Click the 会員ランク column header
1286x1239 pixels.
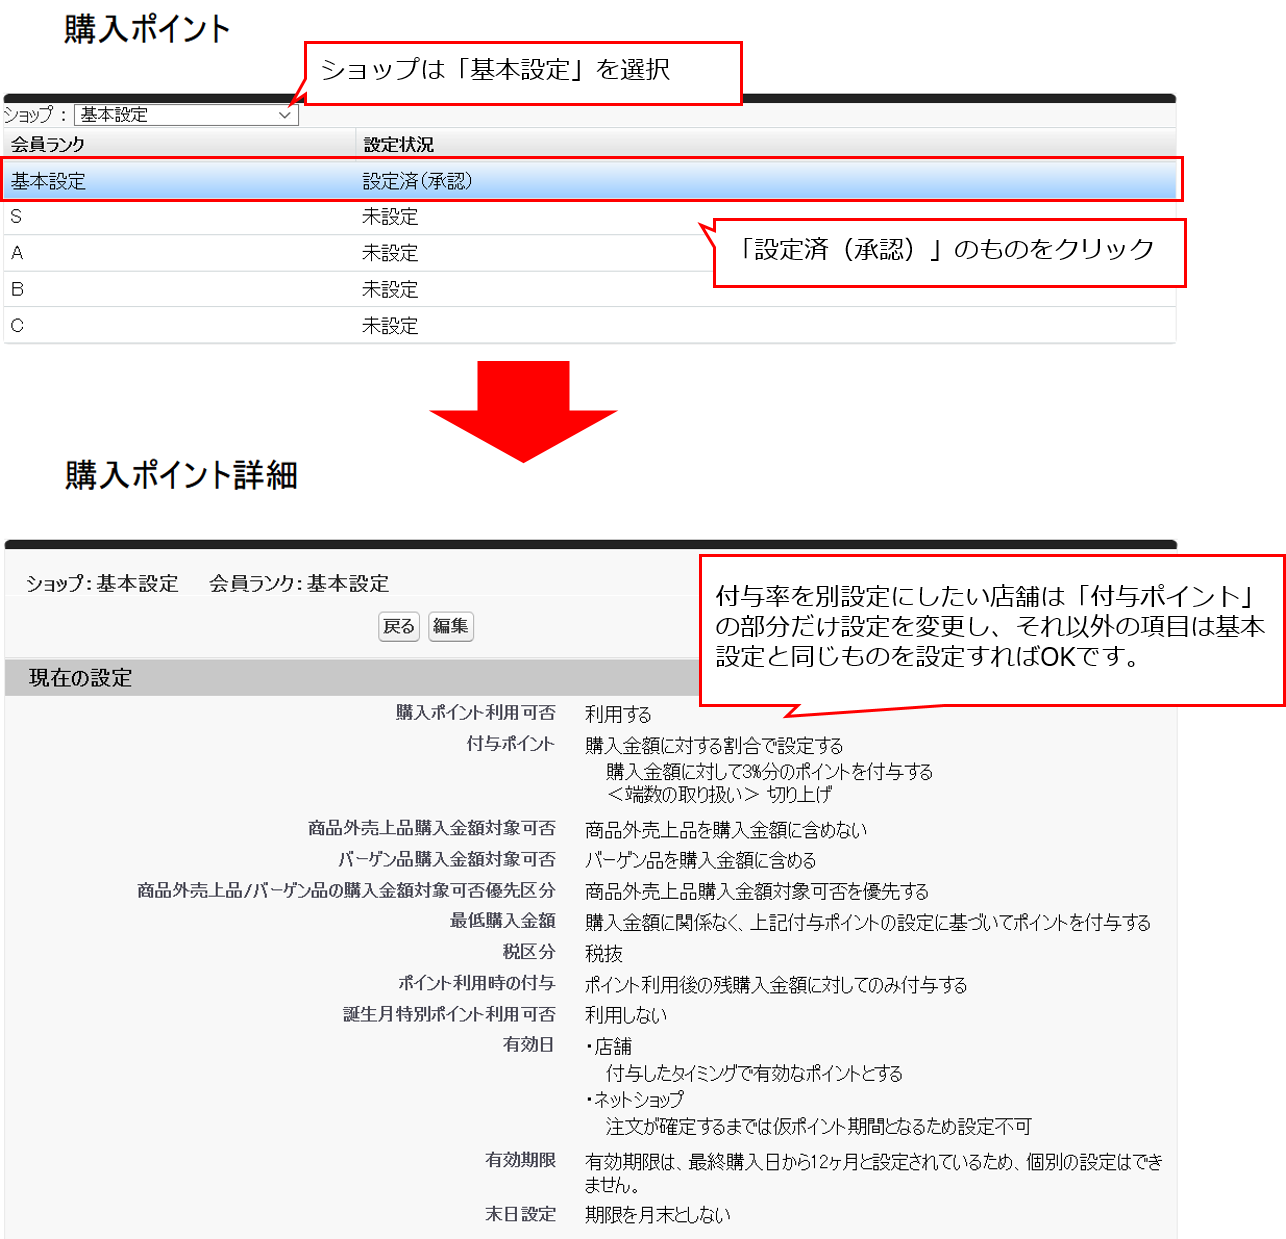(x=48, y=145)
